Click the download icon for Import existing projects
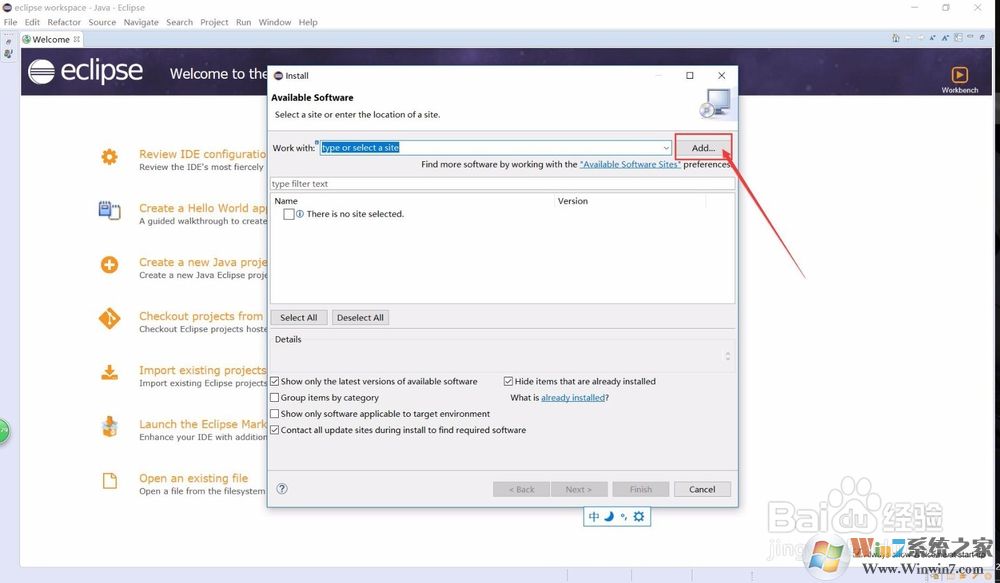This screenshot has width=1000, height=583. [x=110, y=372]
